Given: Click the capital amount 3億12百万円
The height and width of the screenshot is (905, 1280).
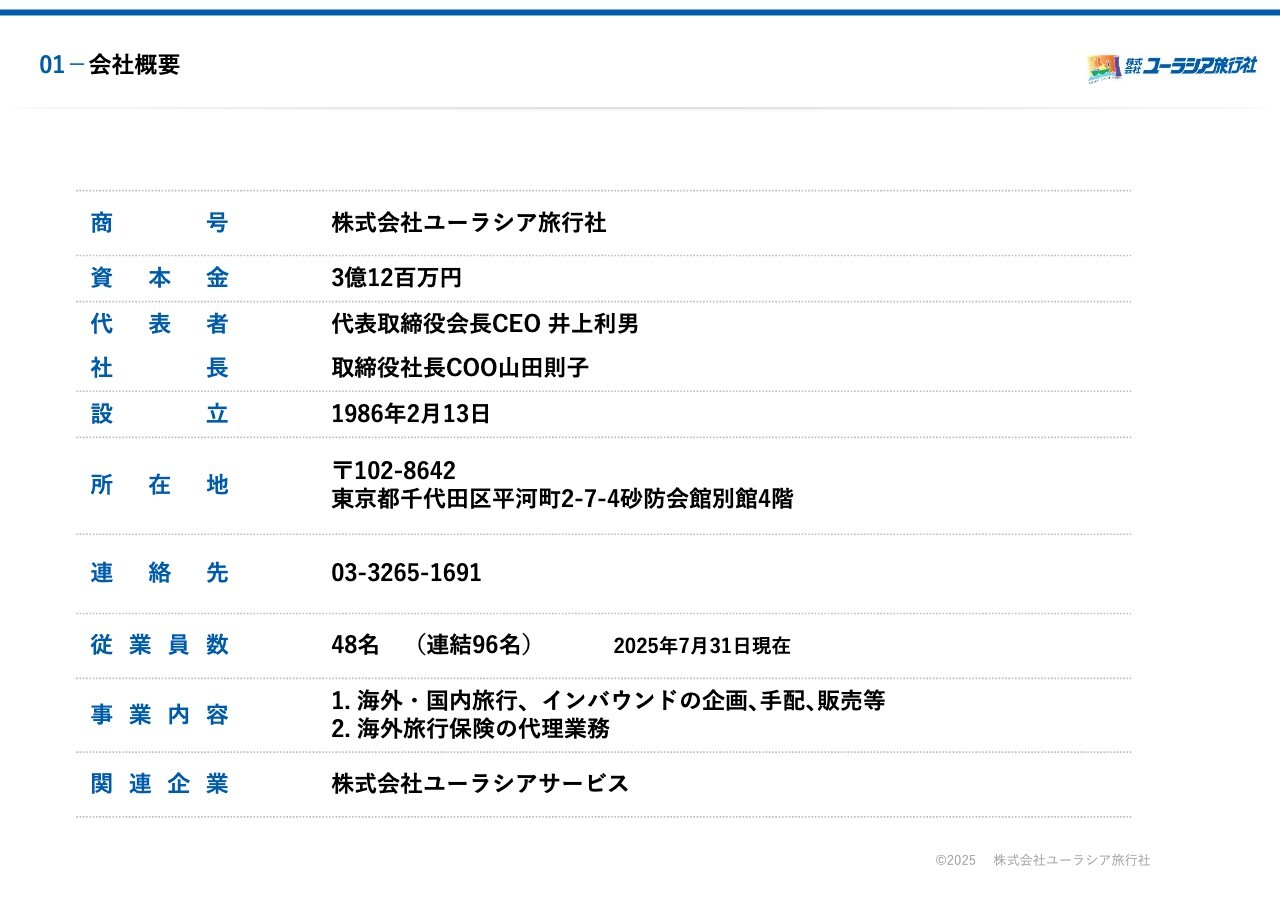Looking at the screenshot, I should click(x=396, y=278).
